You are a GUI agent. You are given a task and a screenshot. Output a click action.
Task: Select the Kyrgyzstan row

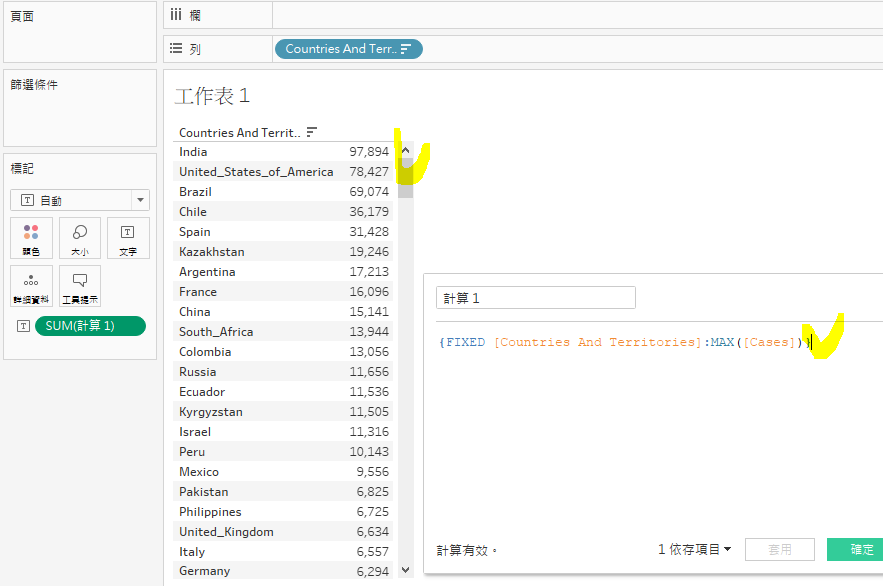[x=283, y=411]
